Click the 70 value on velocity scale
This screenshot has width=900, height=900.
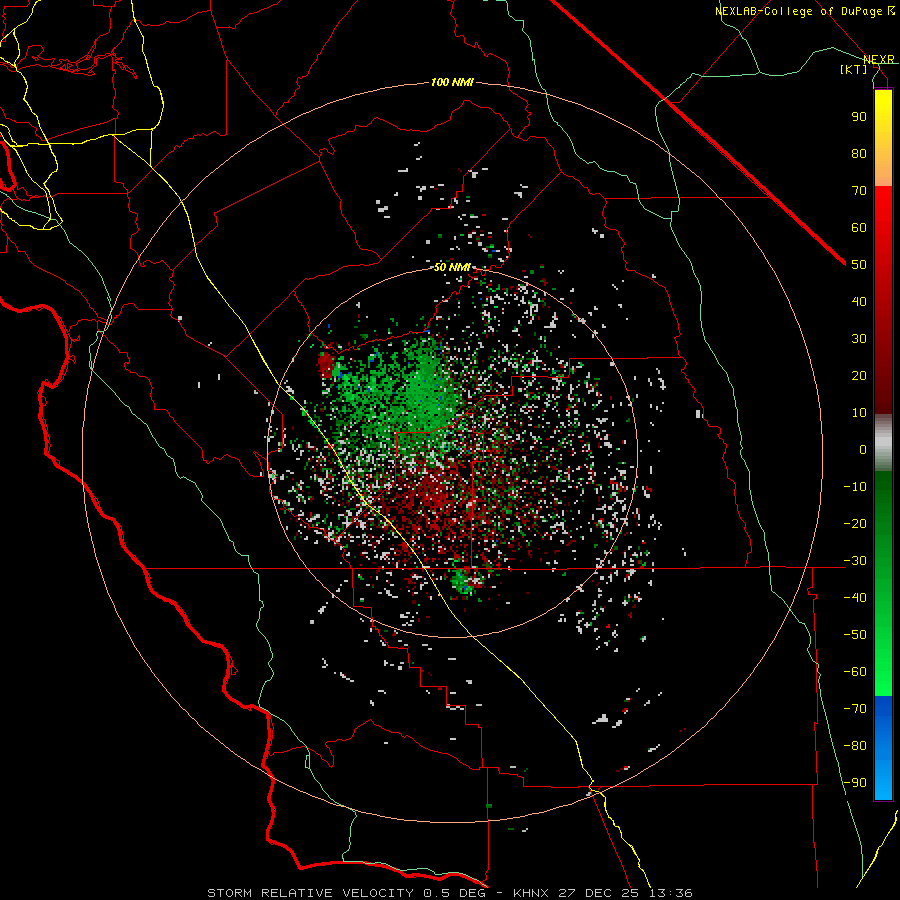859,191
